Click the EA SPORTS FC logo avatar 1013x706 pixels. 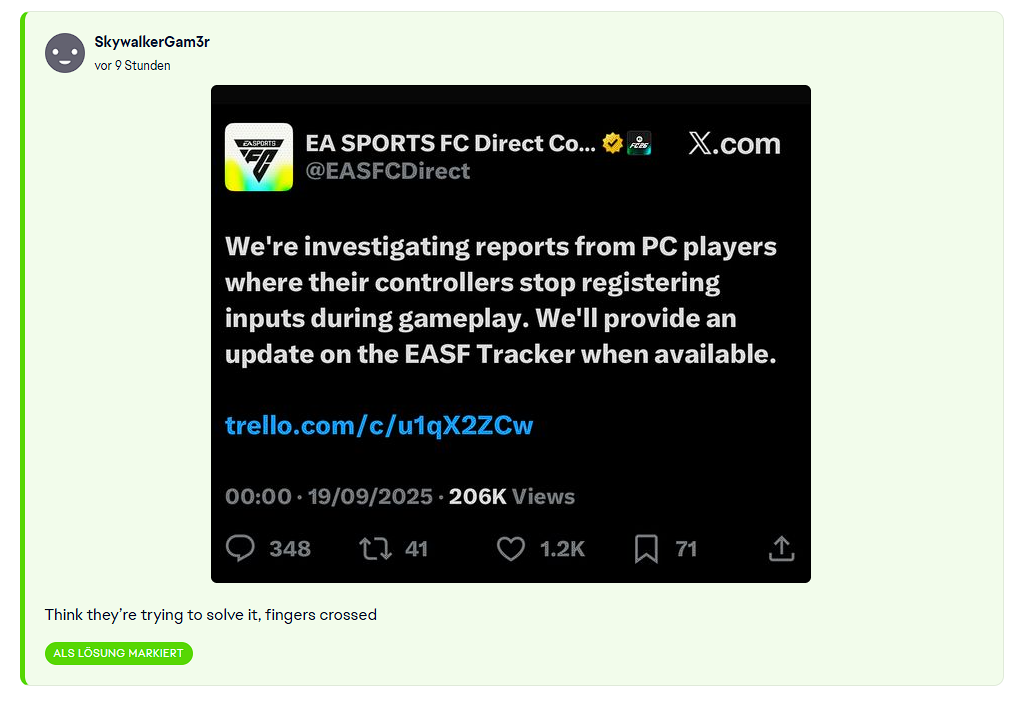click(x=259, y=157)
